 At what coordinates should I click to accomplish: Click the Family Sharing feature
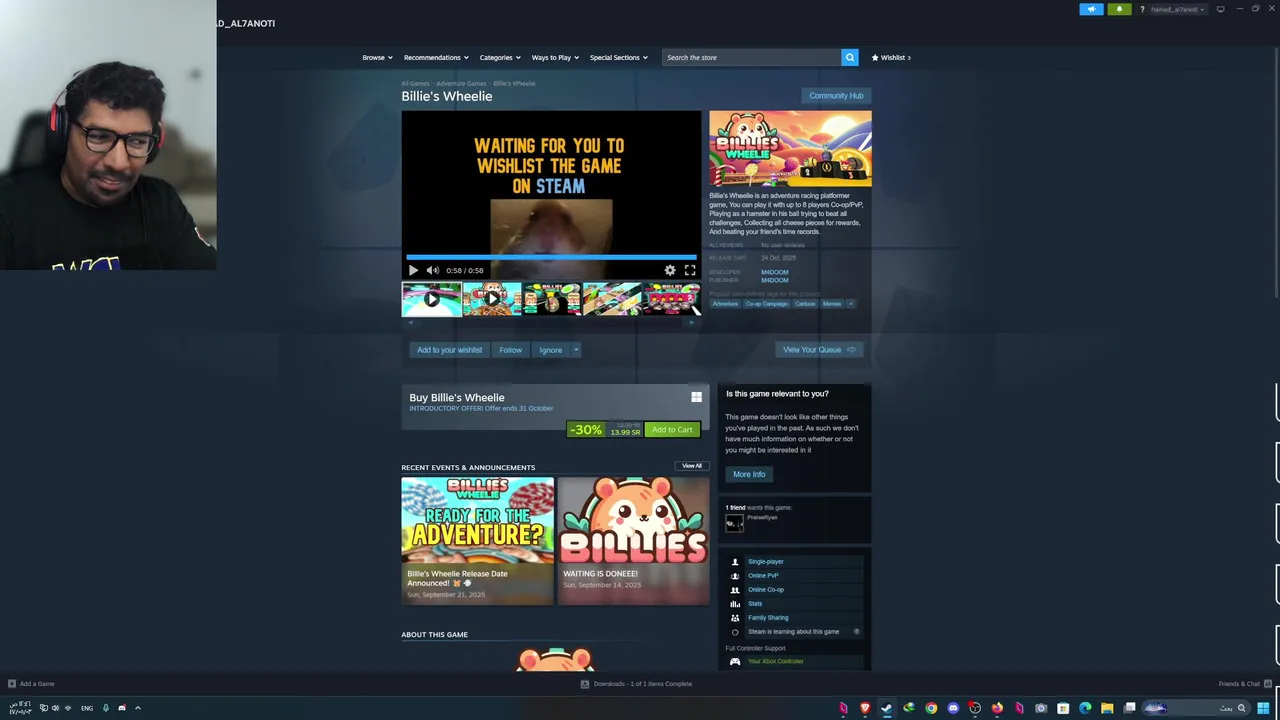768,618
